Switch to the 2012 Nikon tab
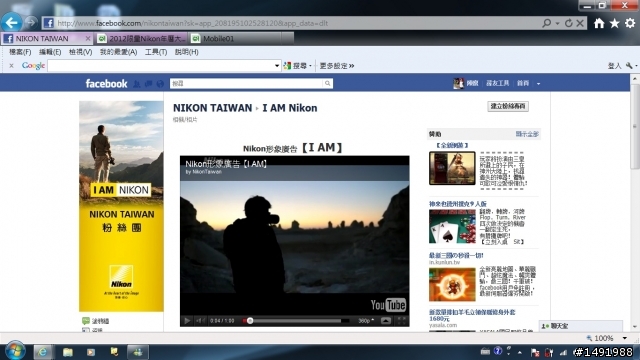The width and height of the screenshot is (640, 360). point(142,38)
